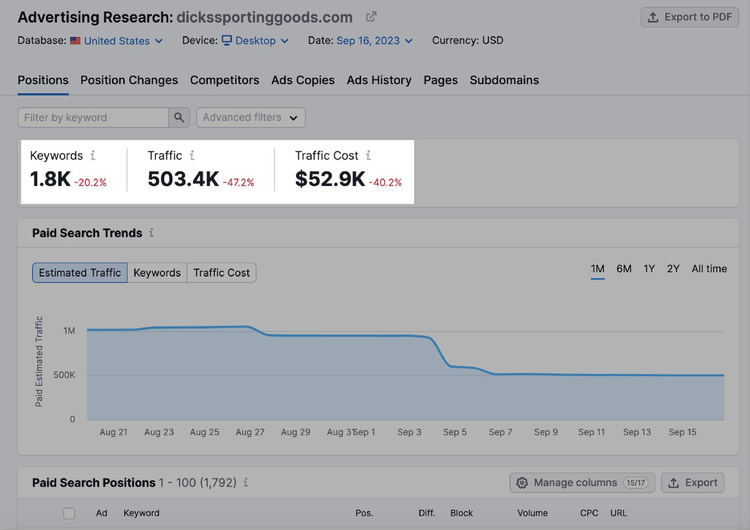This screenshot has height=530, width=750.
Task: Open Manage columns settings
Action: (582, 483)
